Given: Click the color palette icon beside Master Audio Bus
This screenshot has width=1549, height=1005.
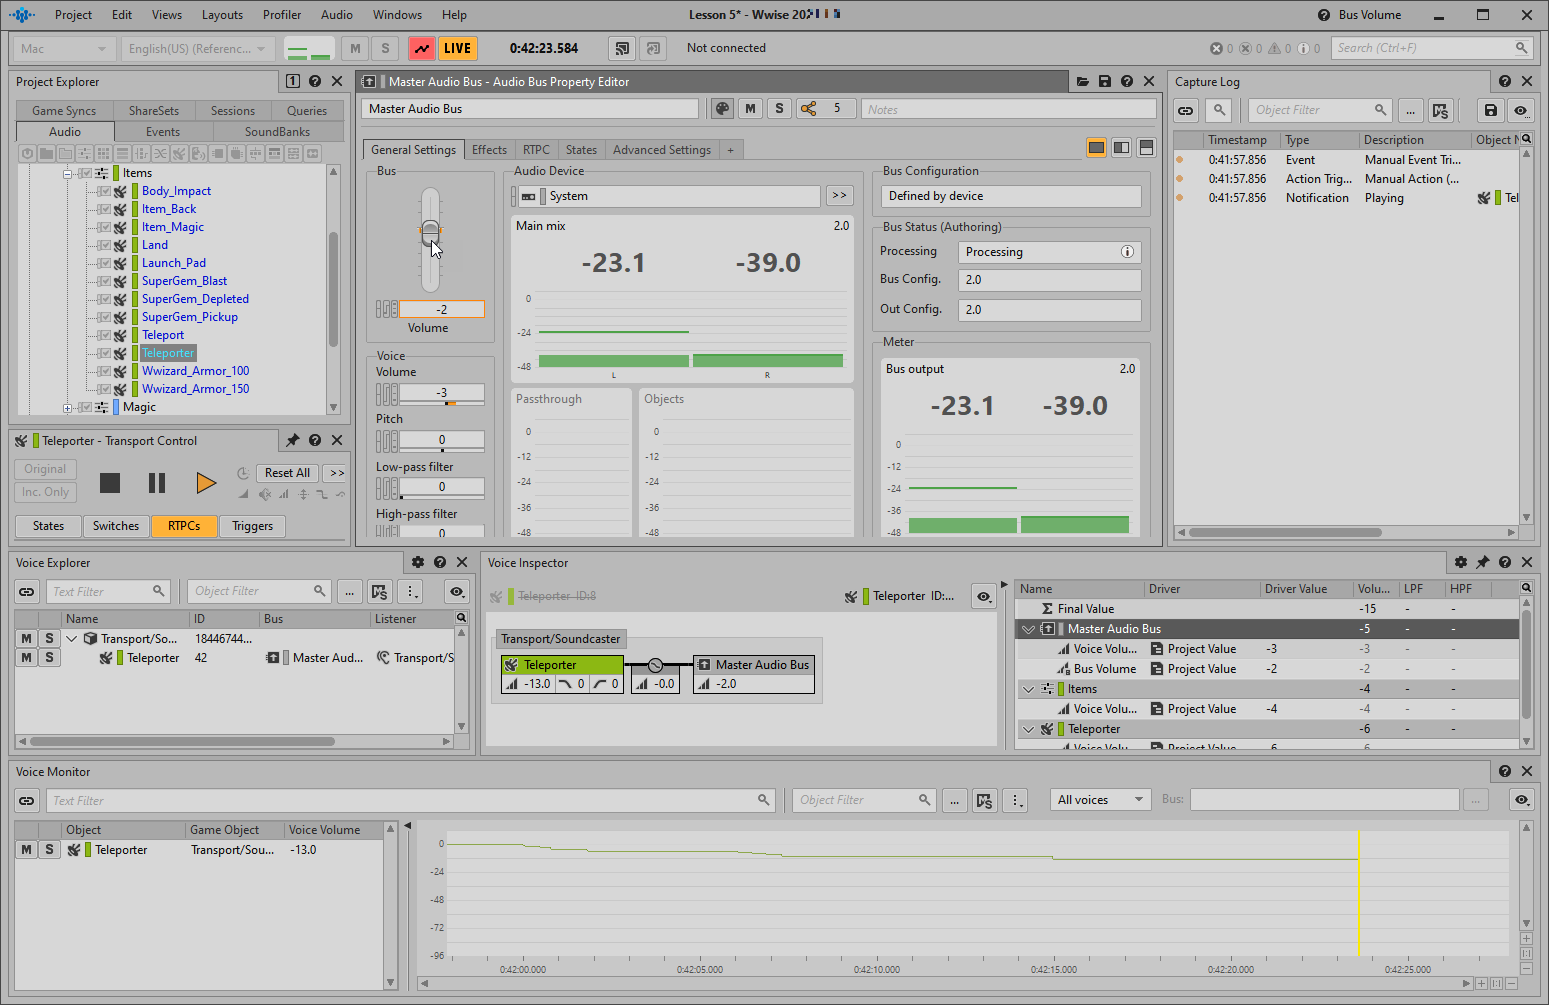Looking at the screenshot, I should tap(722, 109).
